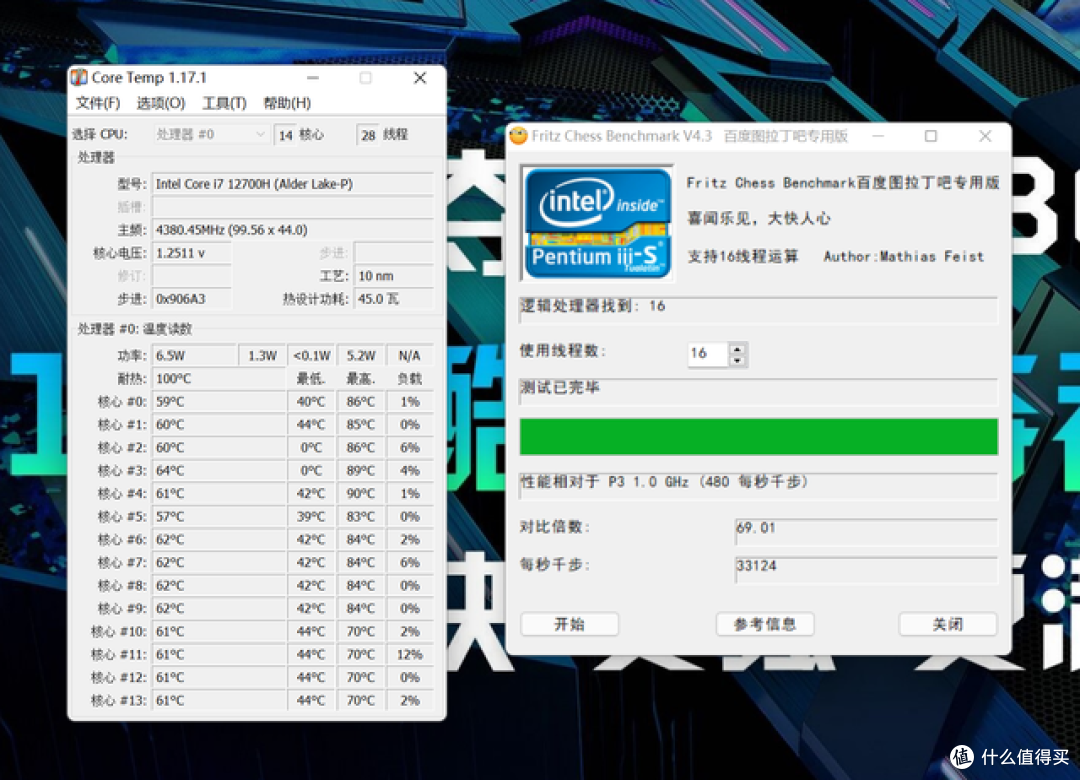The height and width of the screenshot is (780, 1080).
Task: Click the 1.3W power reading
Action: pos(262,356)
